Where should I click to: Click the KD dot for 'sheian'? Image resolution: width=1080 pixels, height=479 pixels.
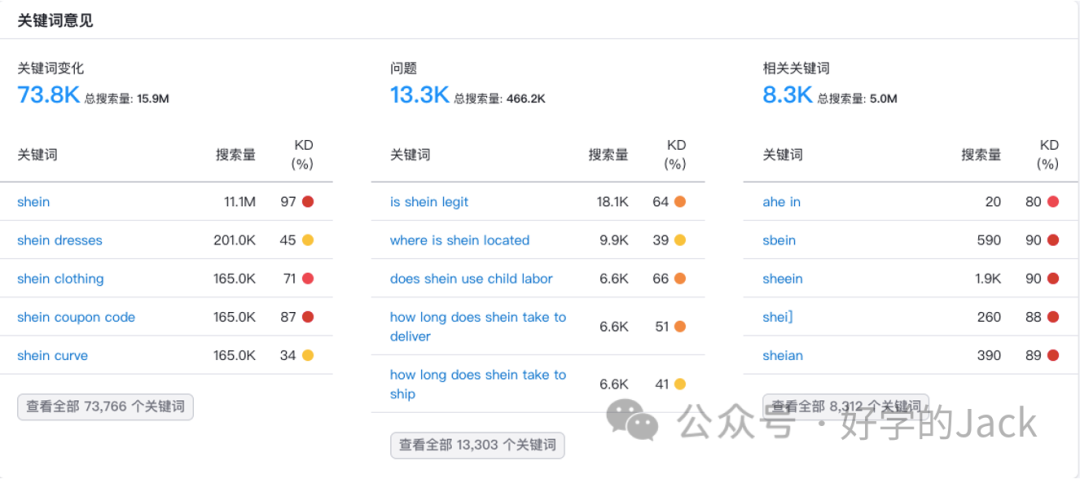(x=1052, y=356)
